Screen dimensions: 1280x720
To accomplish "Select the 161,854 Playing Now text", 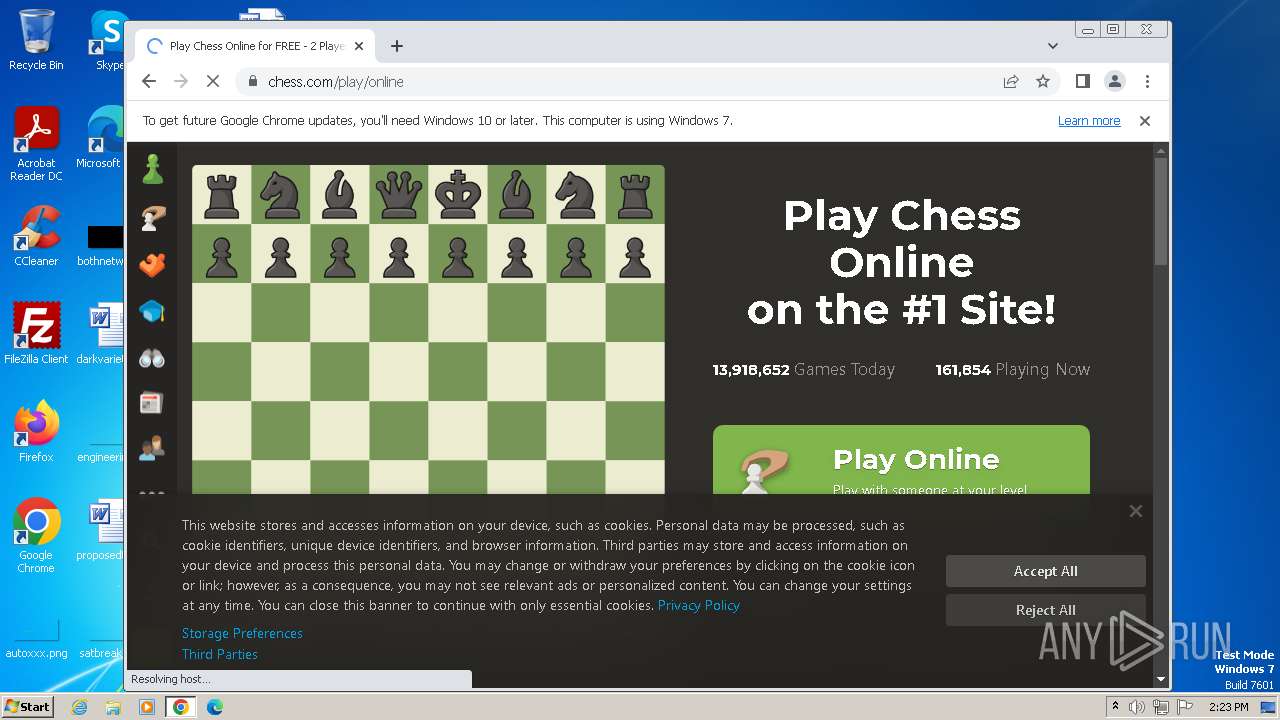I will point(1012,369).
